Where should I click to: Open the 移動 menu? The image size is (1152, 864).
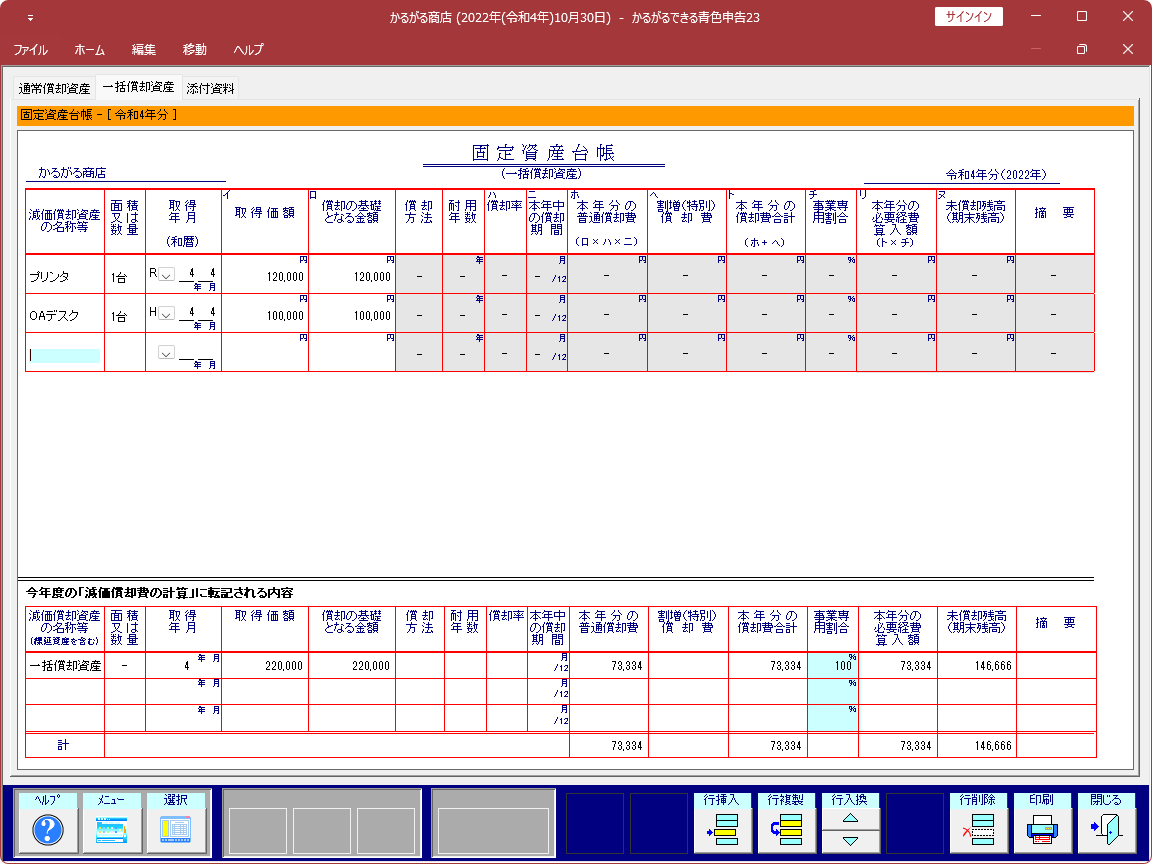(x=195, y=50)
